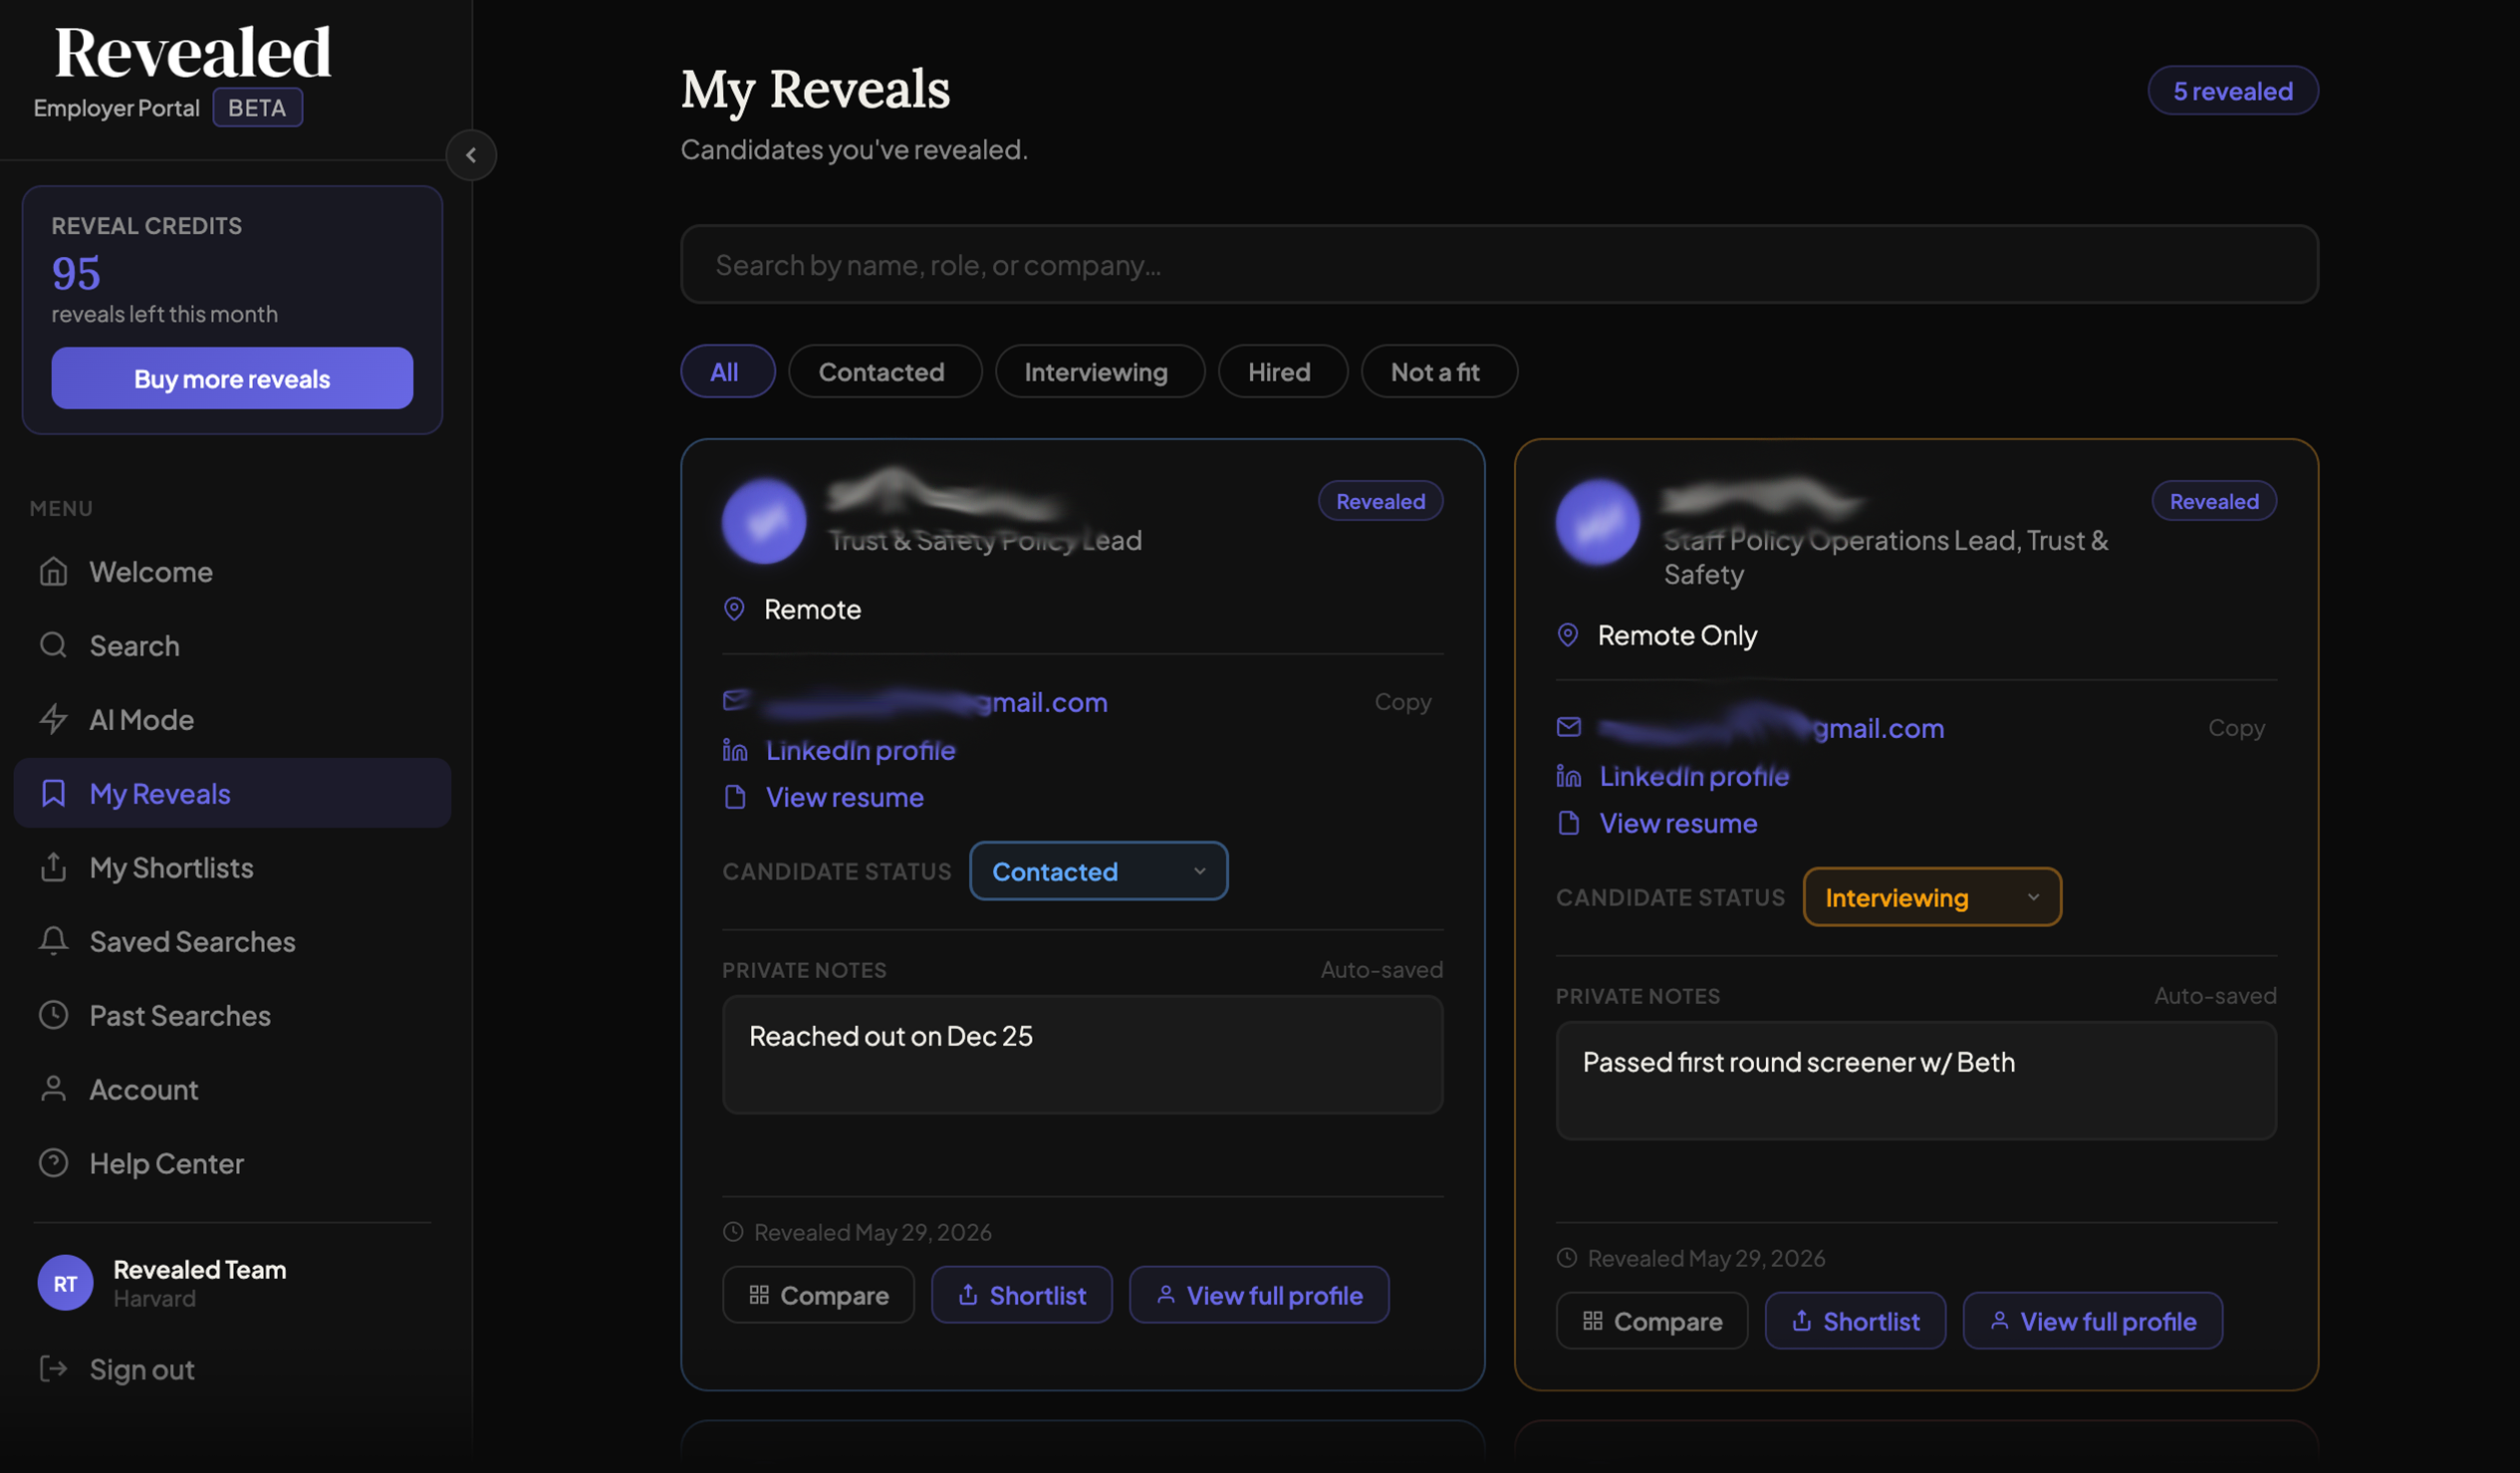View full profile on Contacted card
The image size is (2520, 1473).
[x=1259, y=1295]
